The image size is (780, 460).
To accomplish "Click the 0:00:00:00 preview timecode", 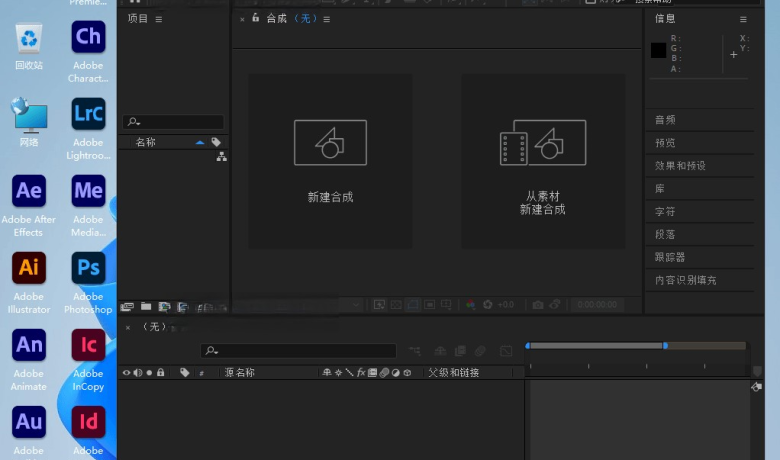I will point(597,304).
